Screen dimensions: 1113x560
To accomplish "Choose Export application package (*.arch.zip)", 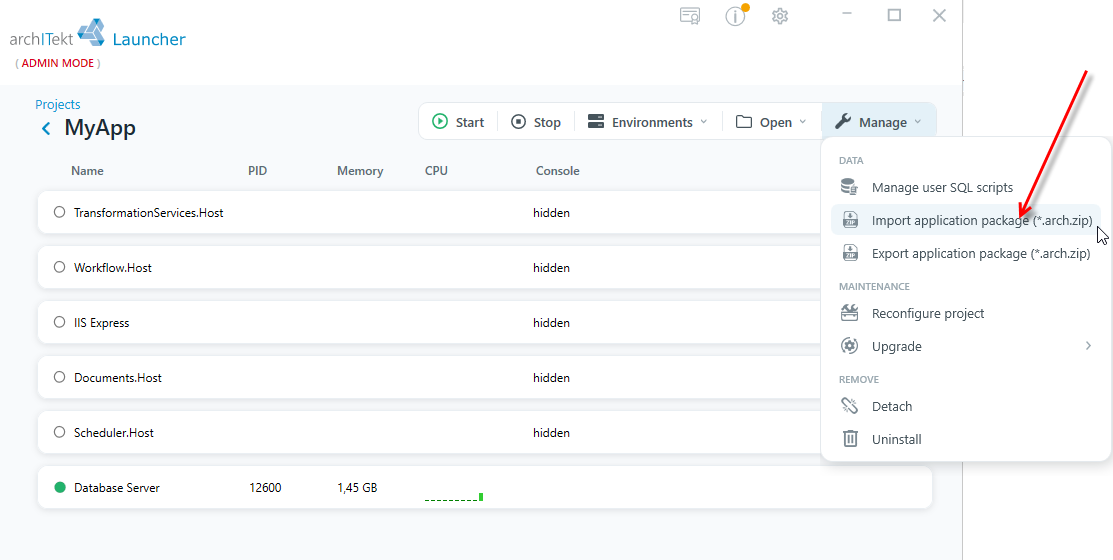I will tap(966, 253).
